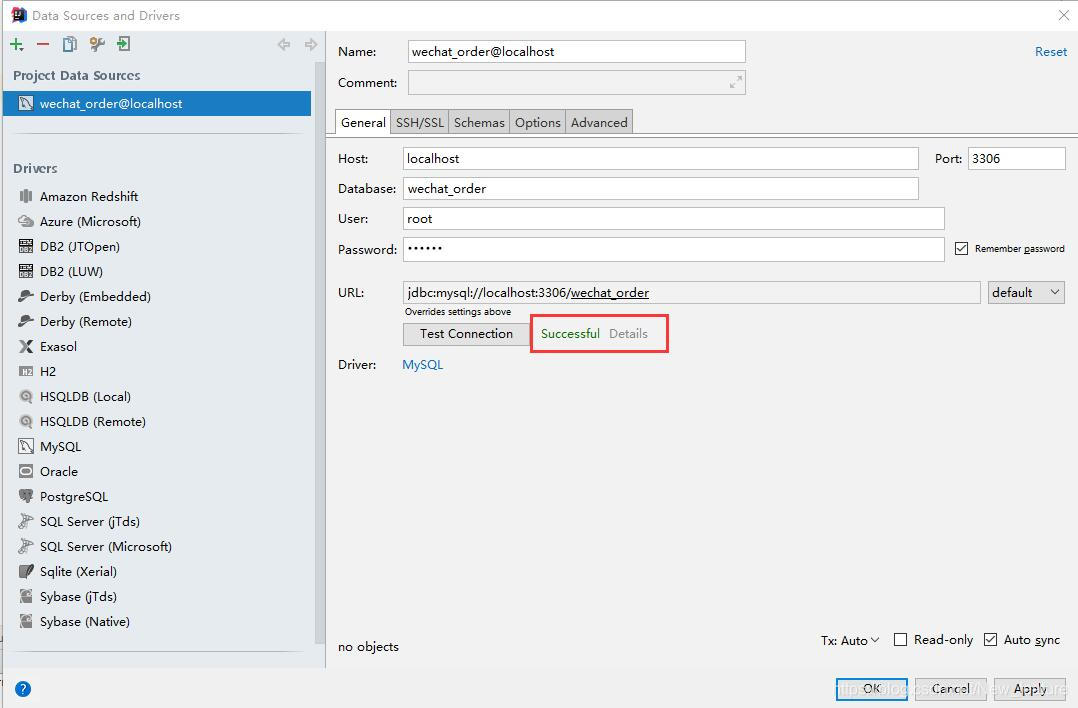Follow the MySQL driver link
1078x708 pixels.
pyautogui.click(x=422, y=364)
